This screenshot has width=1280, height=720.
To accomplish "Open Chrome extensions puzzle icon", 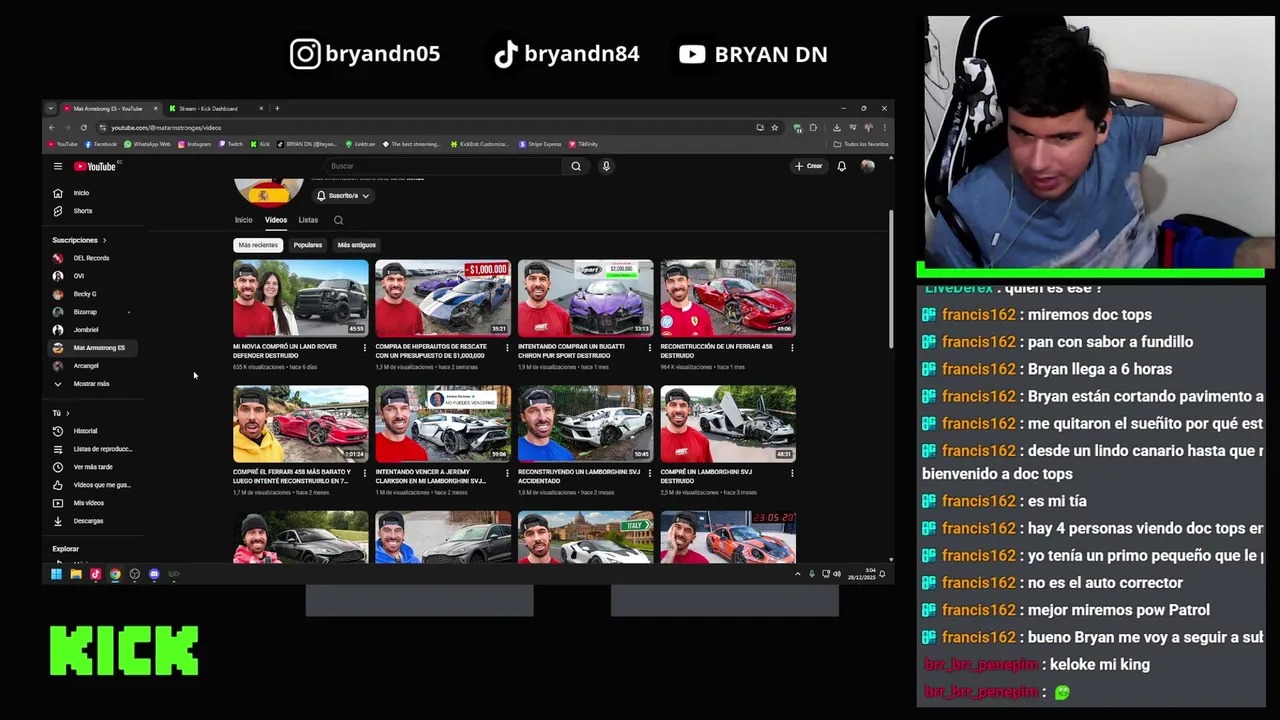I will coord(813,127).
